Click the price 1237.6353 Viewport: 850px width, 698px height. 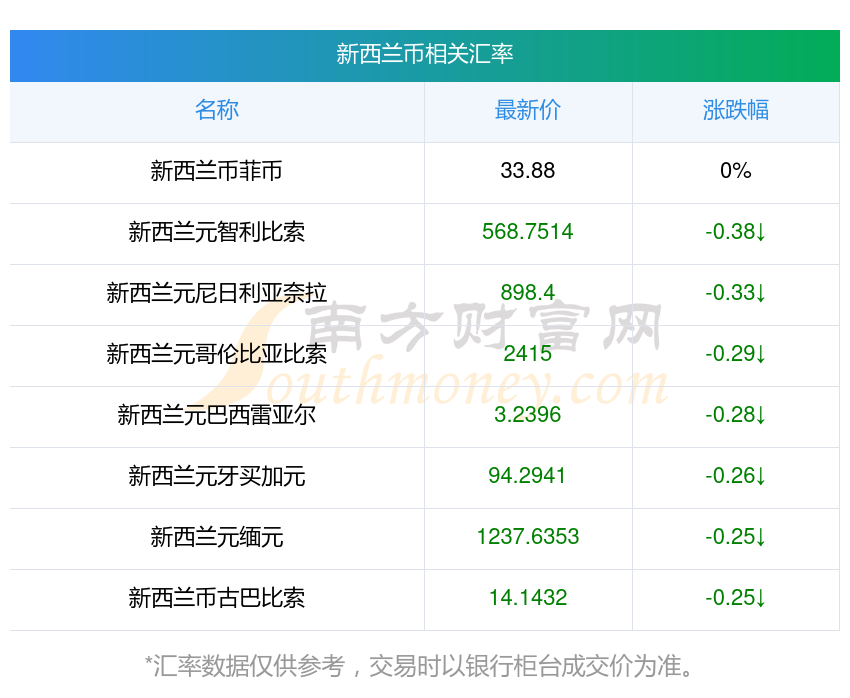(527, 537)
